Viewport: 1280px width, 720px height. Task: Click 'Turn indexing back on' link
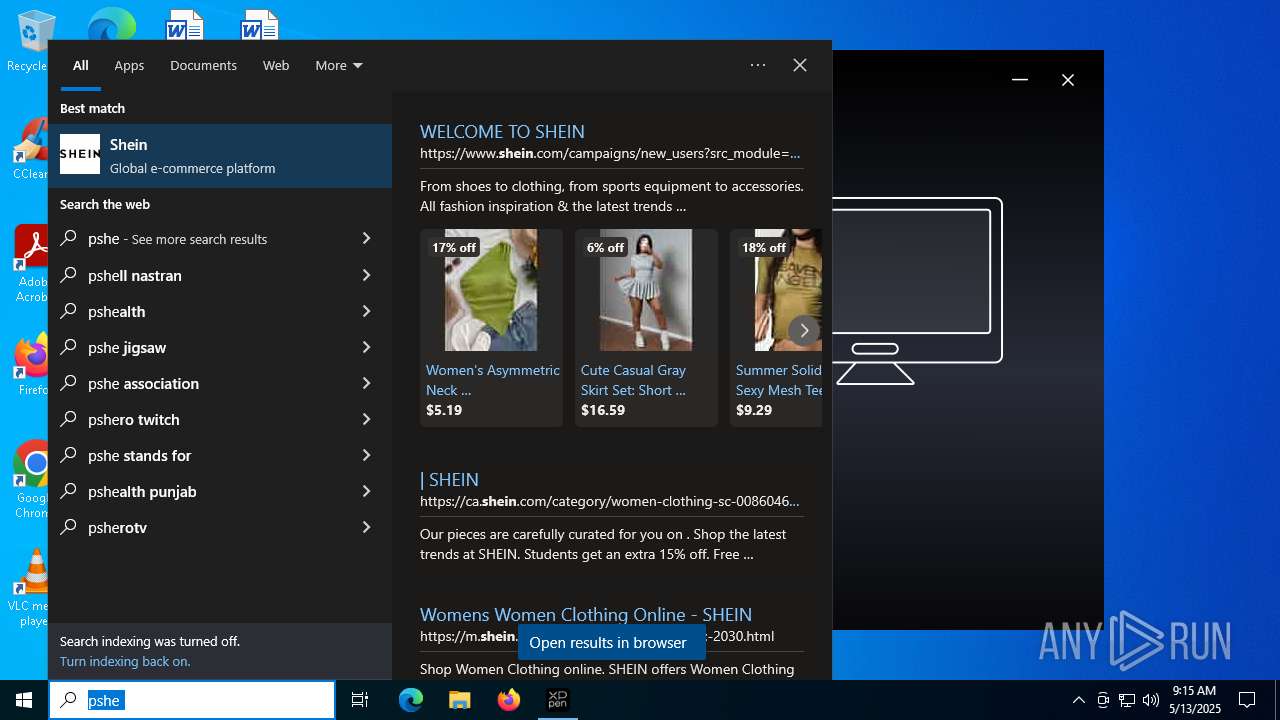coord(125,661)
